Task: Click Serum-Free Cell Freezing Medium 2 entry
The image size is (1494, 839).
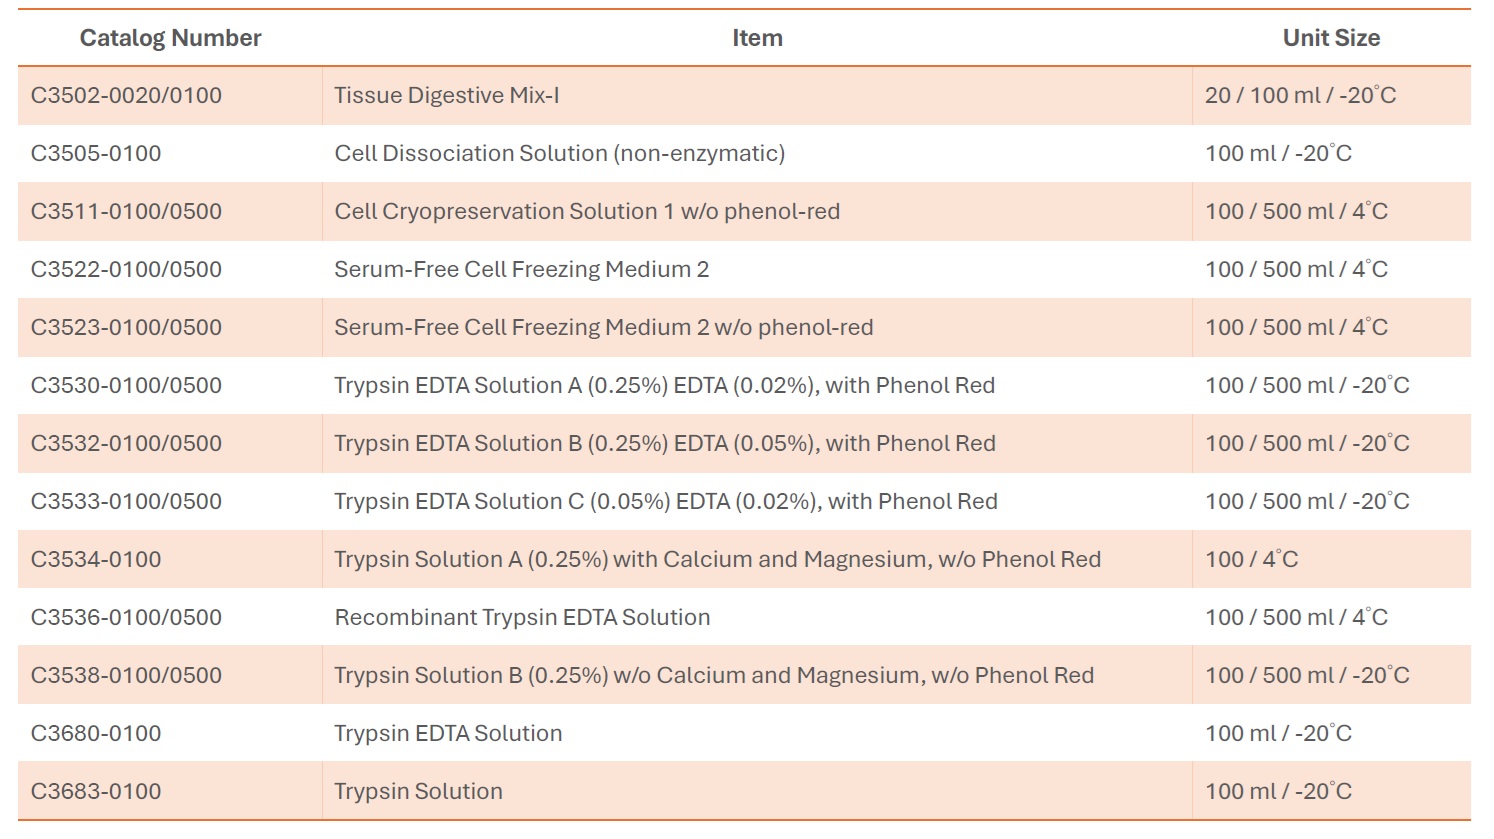Action: (522, 270)
